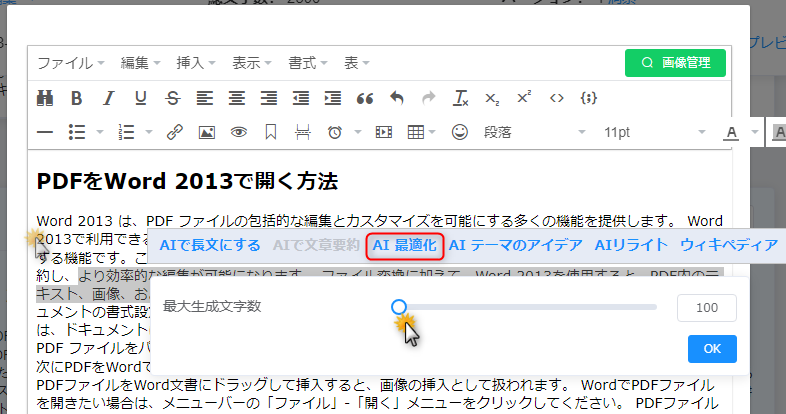Decrease indent of paragraph
This screenshot has height=414, width=786.
click(x=301, y=98)
